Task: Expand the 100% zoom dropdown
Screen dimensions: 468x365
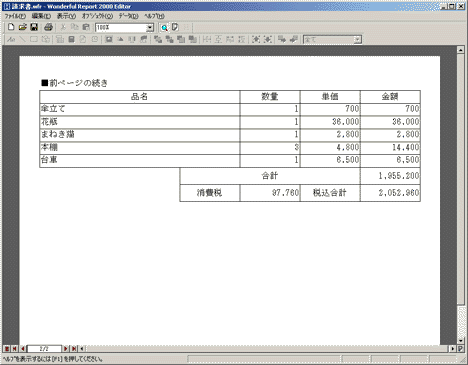Action: coord(150,28)
